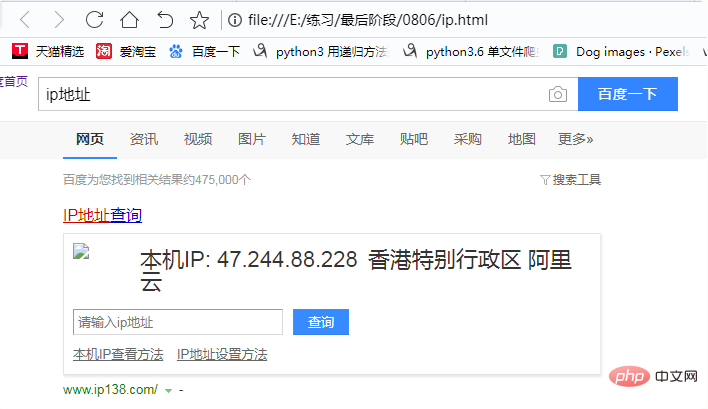Viewport: 708px width, 409px height.
Task: Open the browser home page icon
Action: [129, 19]
